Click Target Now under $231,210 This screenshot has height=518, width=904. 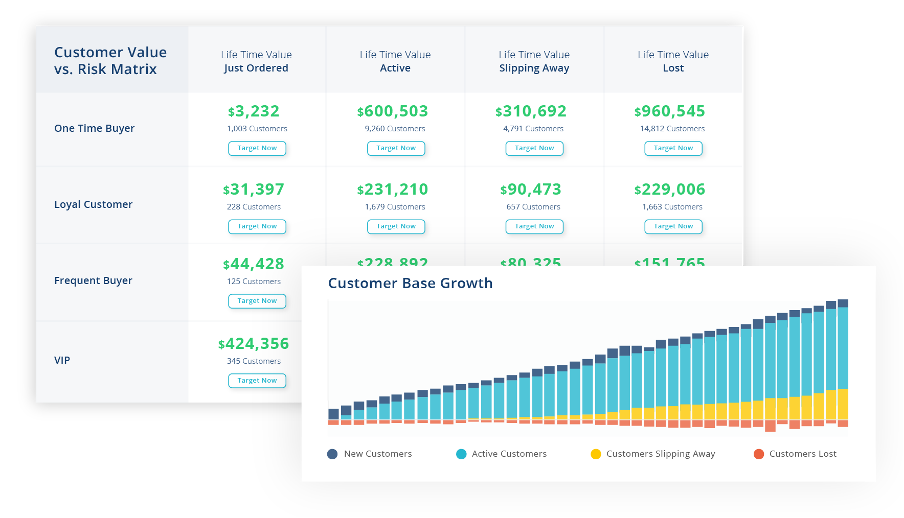[x=396, y=227]
